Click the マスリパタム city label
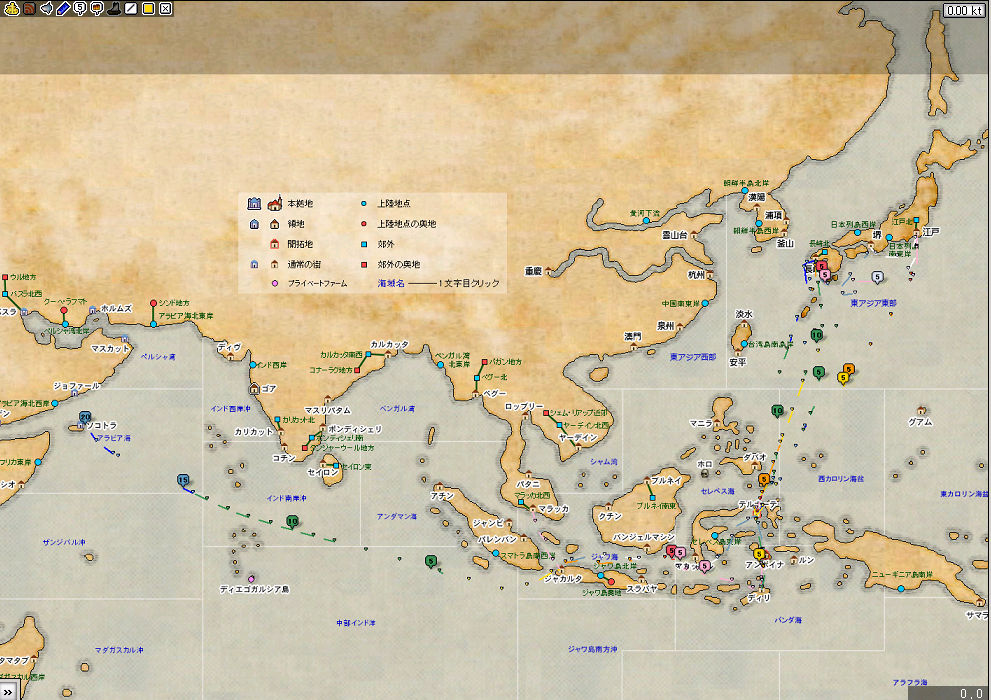The image size is (991, 700). pyautogui.click(x=327, y=411)
